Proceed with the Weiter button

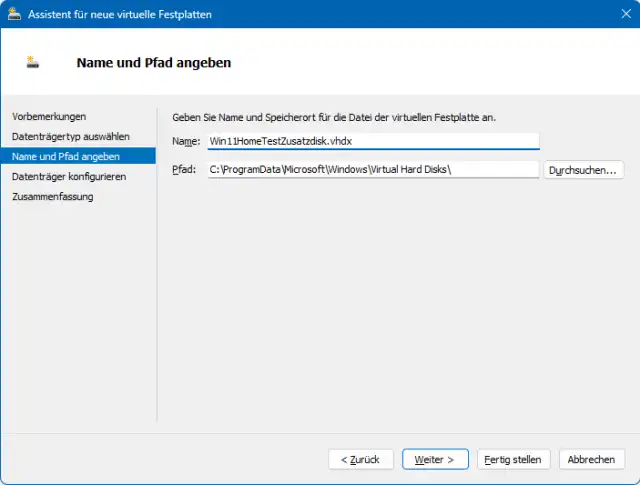435,459
